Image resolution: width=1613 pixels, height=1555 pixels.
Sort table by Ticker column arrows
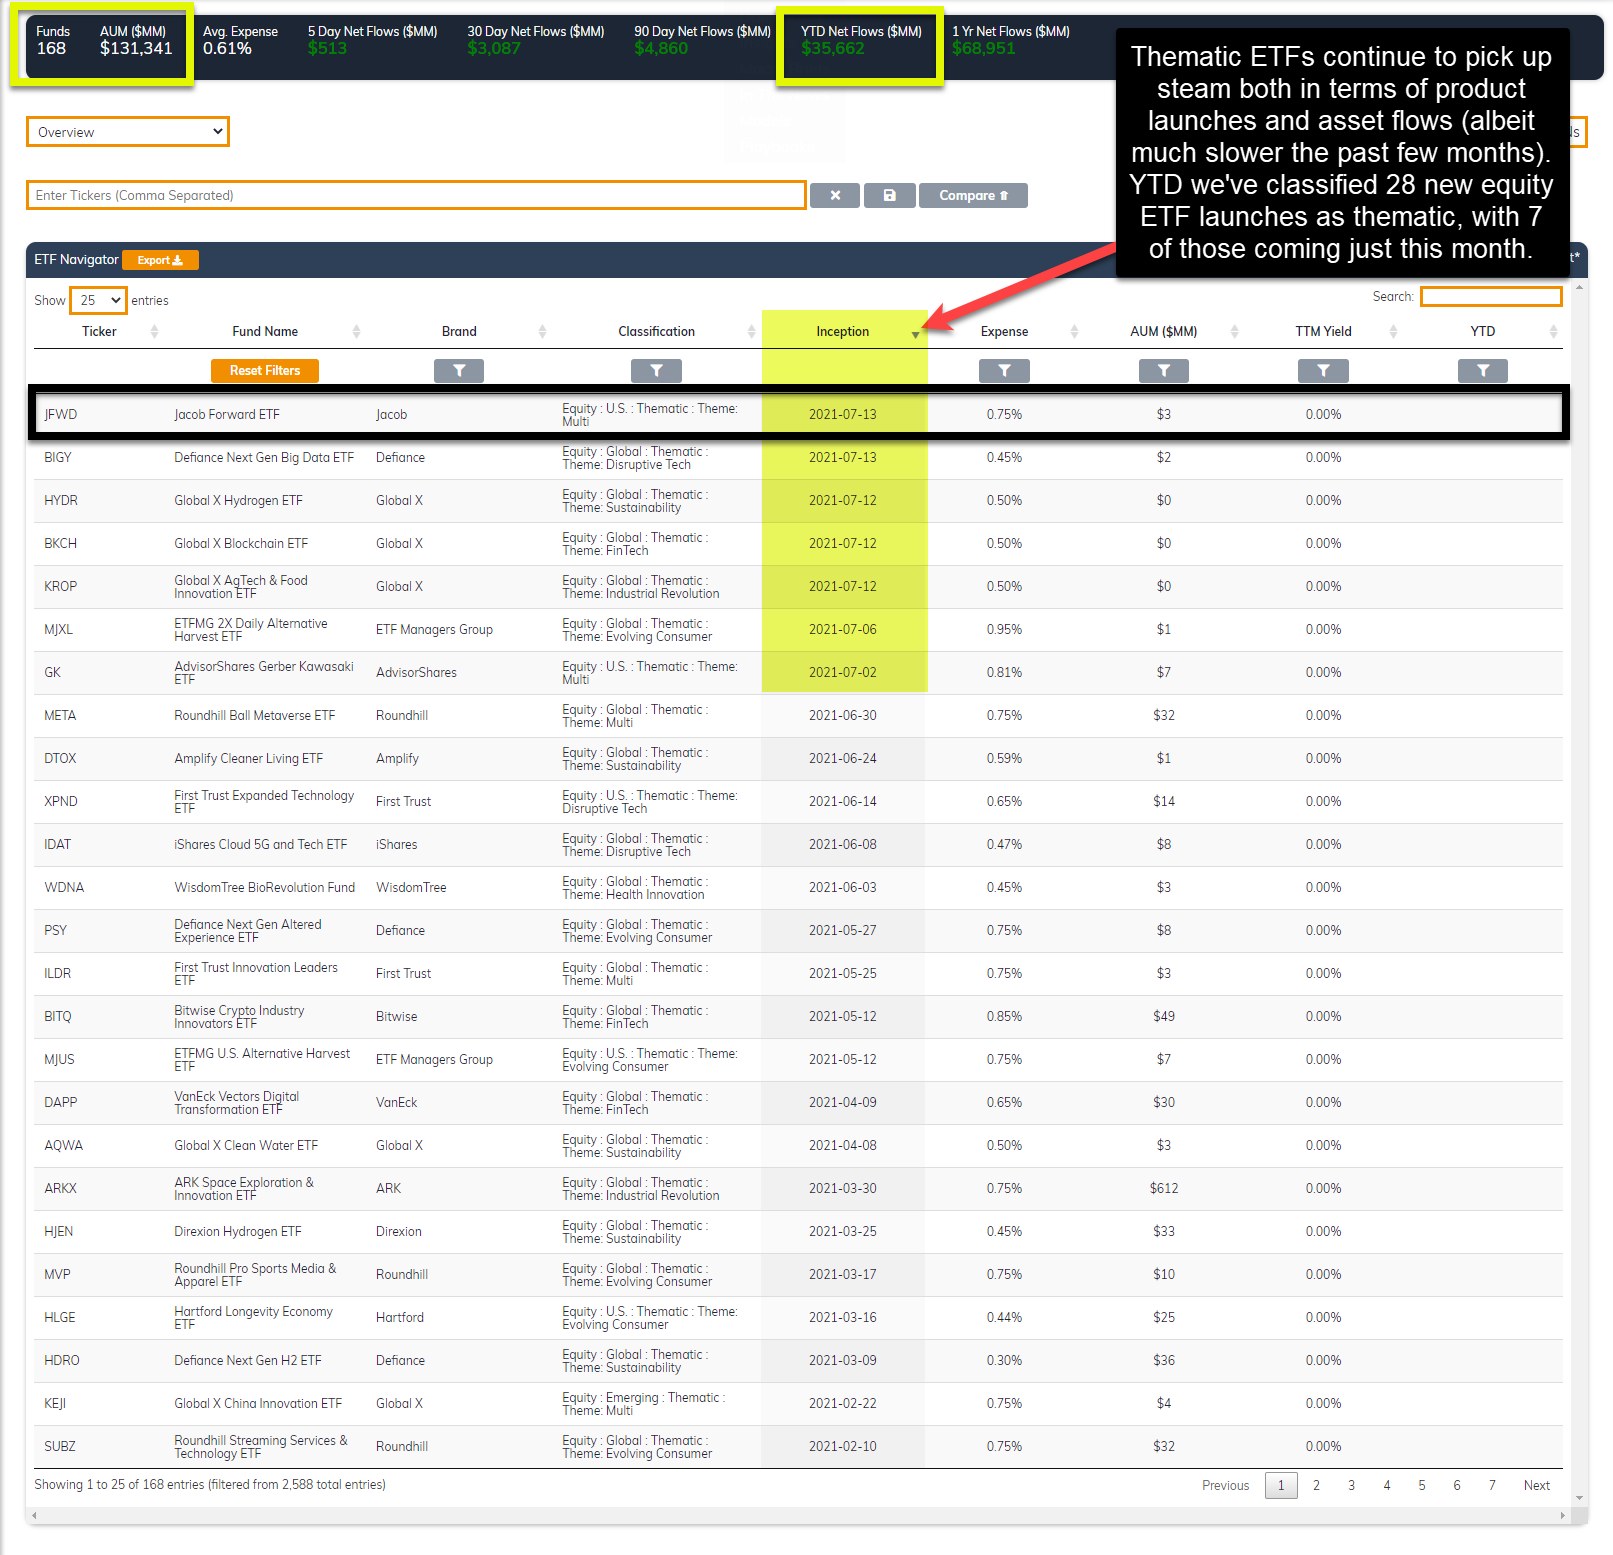point(154,332)
